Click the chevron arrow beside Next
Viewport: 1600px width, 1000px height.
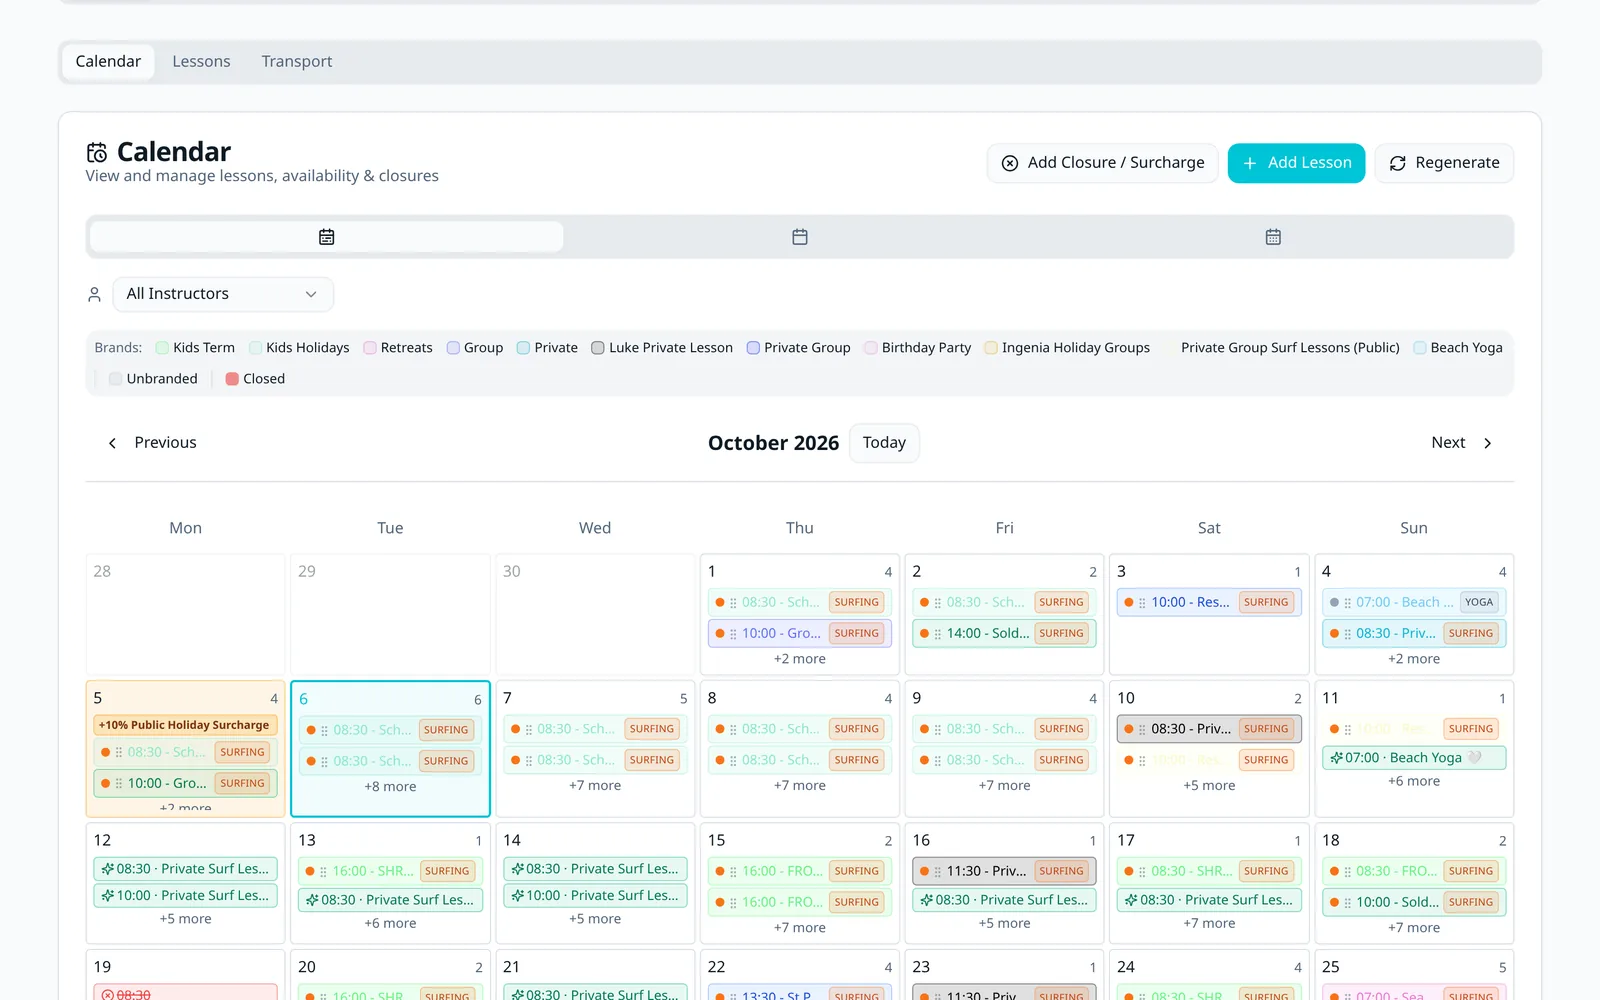pos(1488,443)
